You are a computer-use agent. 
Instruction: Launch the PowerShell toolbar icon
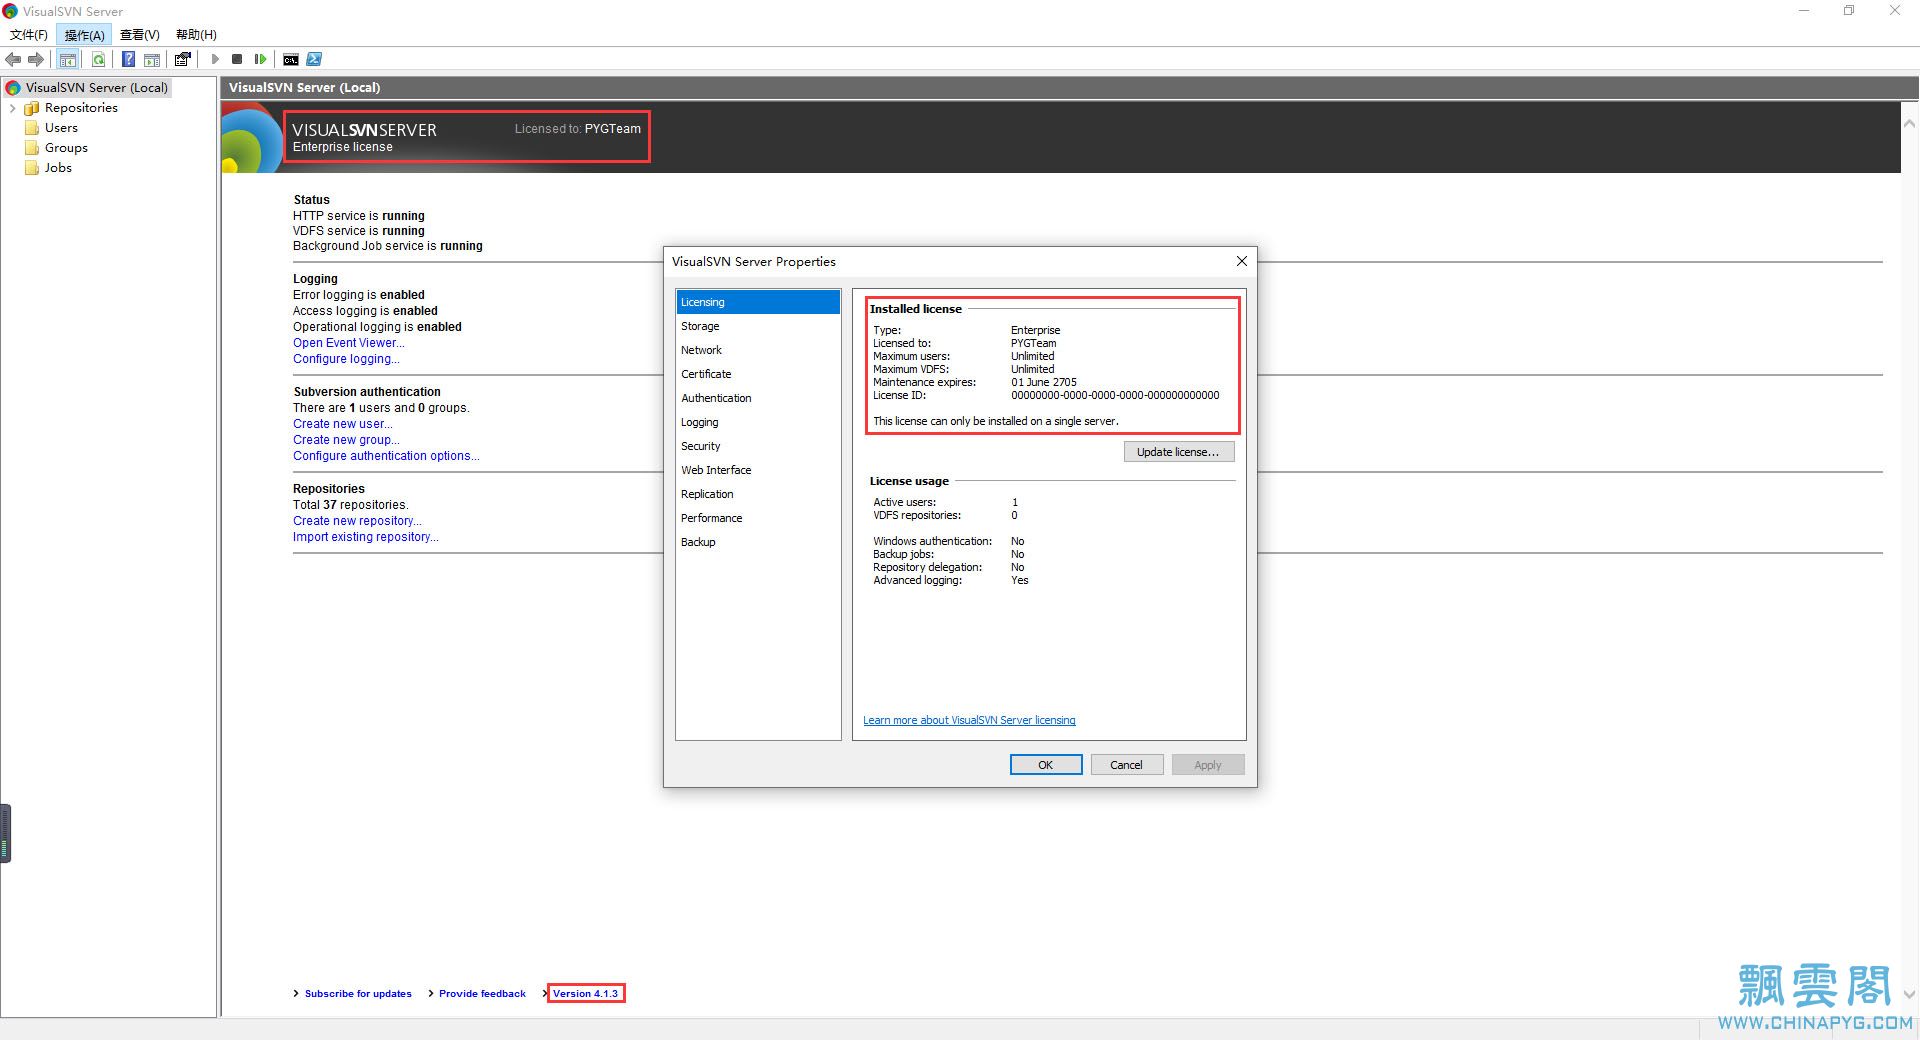314,59
